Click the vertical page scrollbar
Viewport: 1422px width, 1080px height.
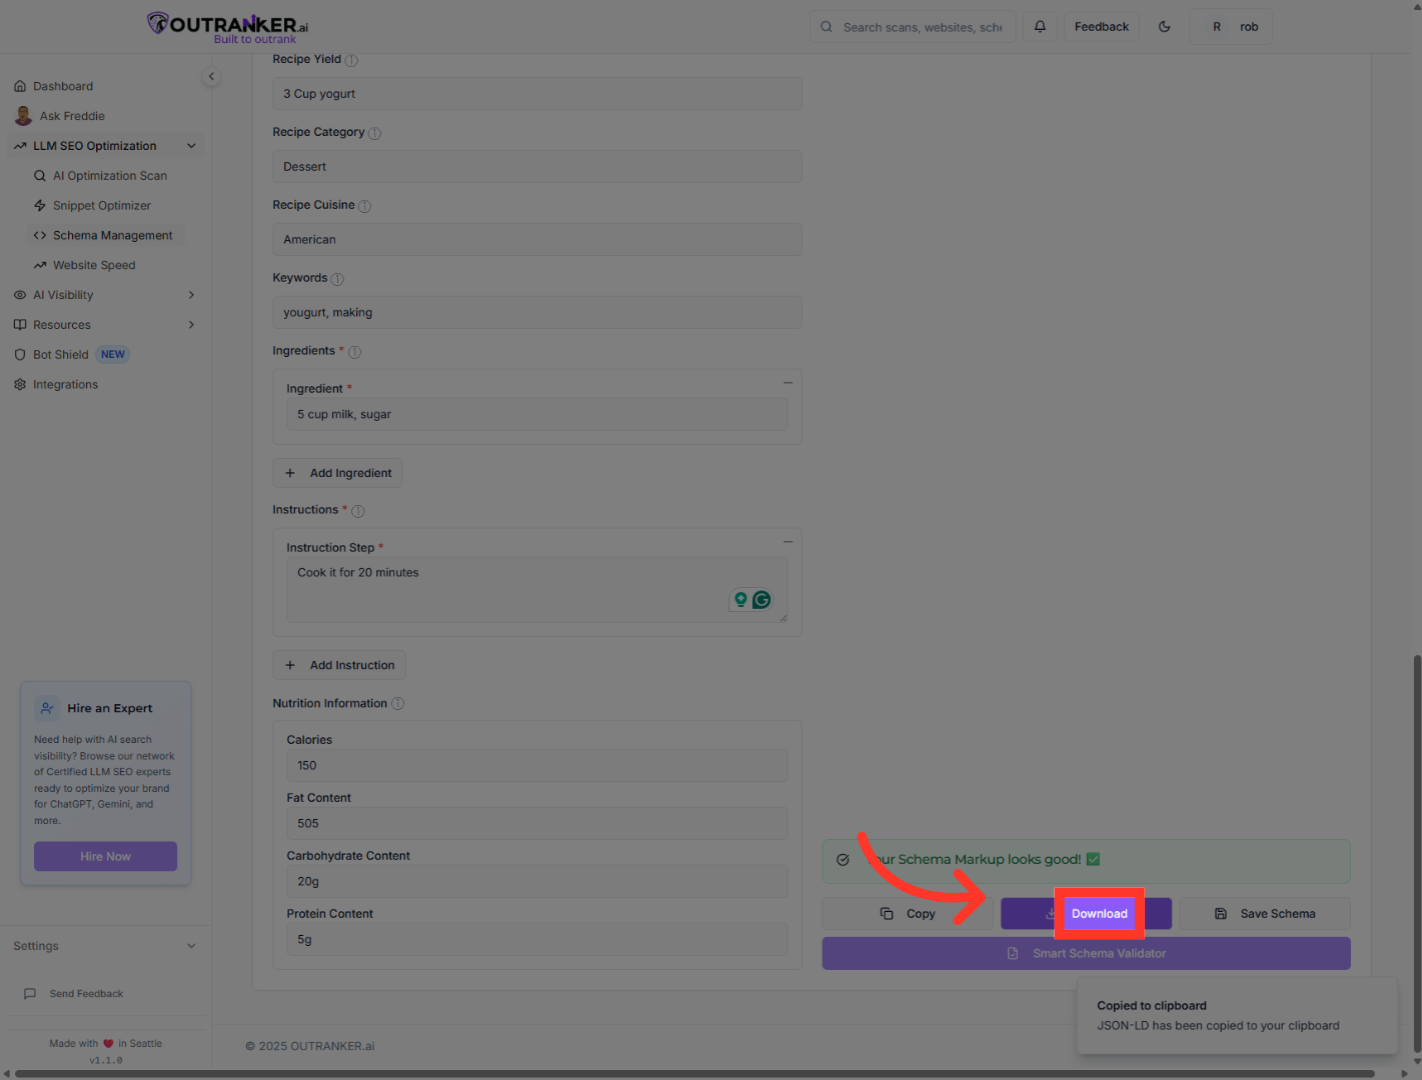(1416, 850)
